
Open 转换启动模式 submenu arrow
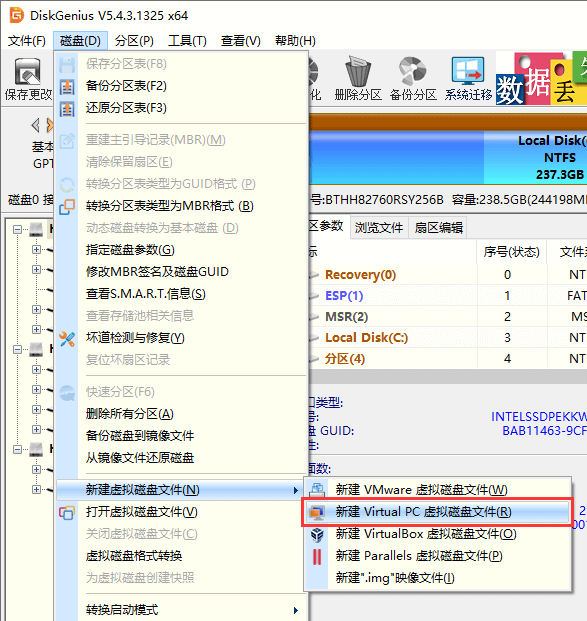coord(295,610)
